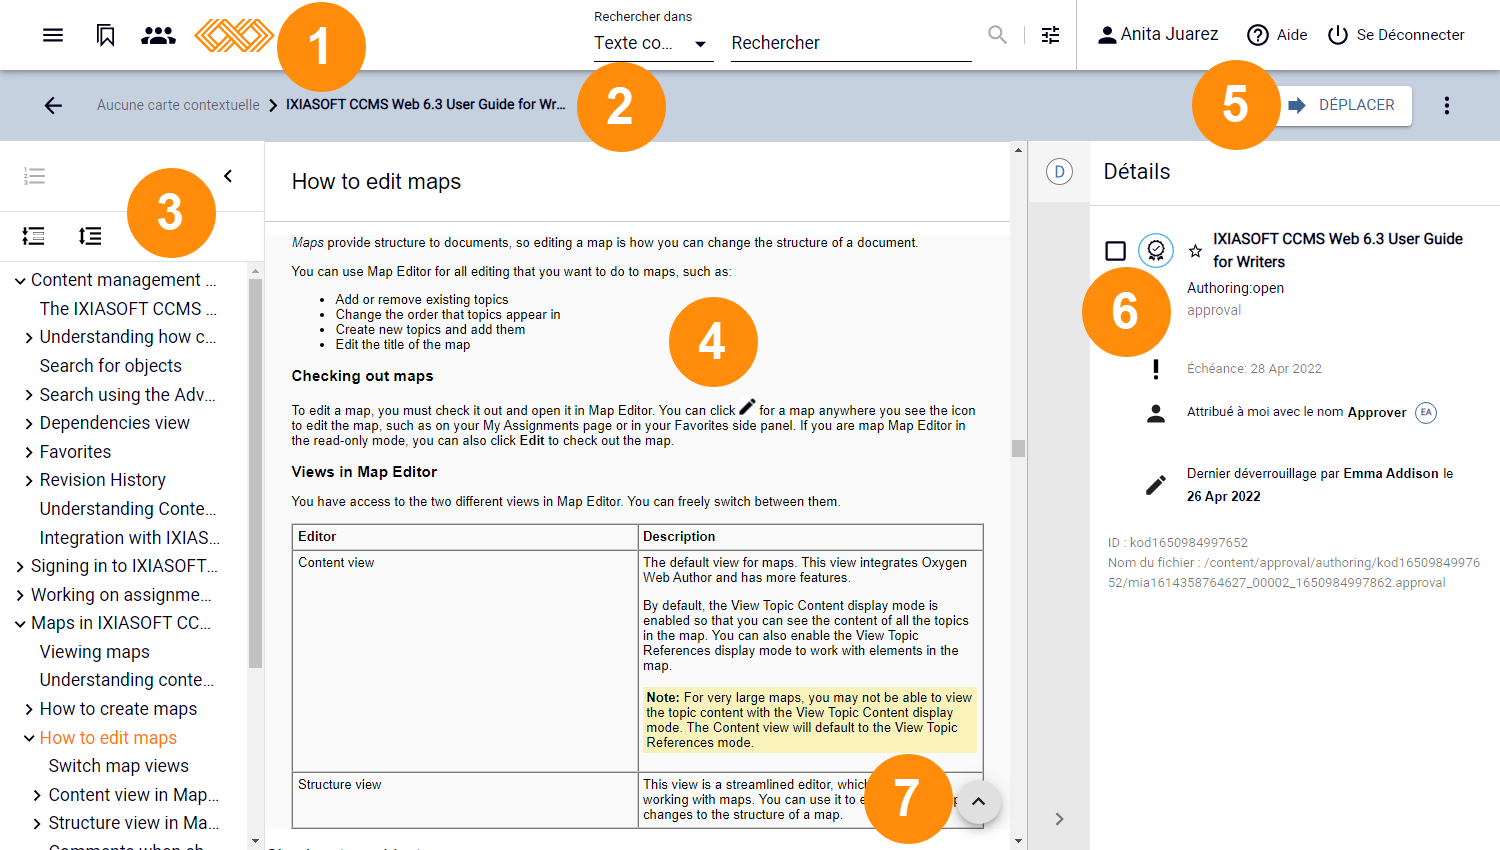The height and width of the screenshot is (850, 1500).
Task: Open Anita Juarez user profile
Action: click(1158, 34)
